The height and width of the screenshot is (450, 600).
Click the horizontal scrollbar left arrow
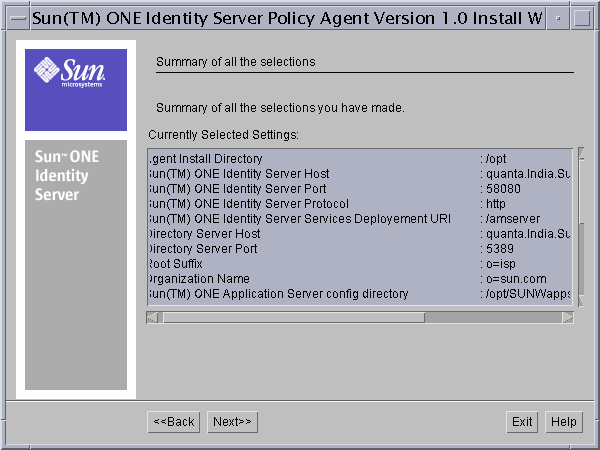pyautogui.click(x=152, y=317)
